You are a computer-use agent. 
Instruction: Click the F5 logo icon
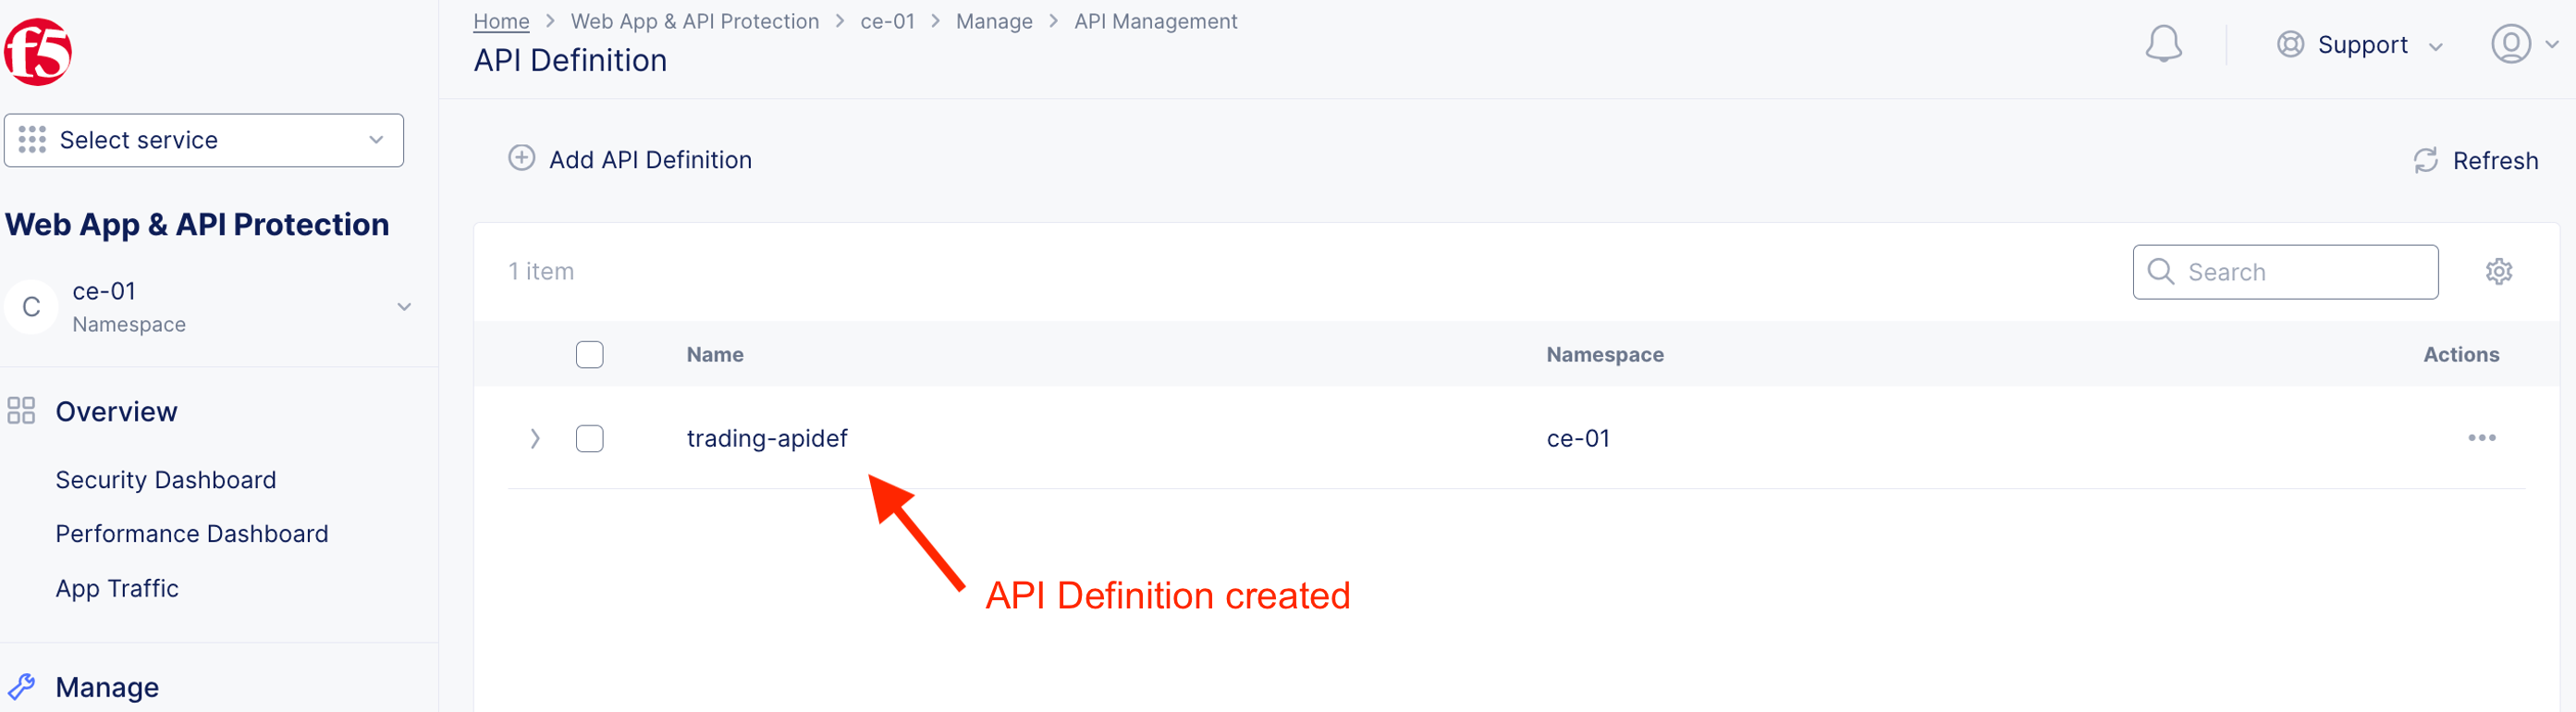pyautogui.click(x=38, y=52)
